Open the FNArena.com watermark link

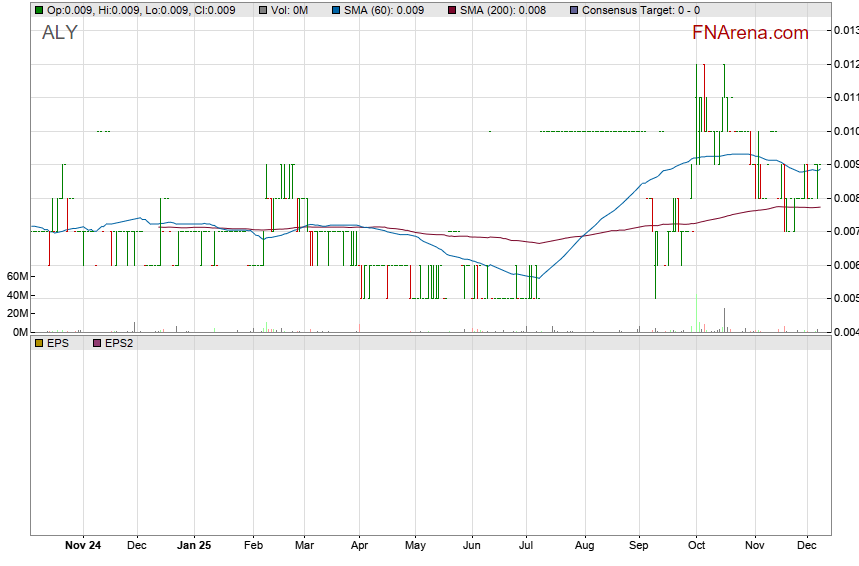pos(750,33)
